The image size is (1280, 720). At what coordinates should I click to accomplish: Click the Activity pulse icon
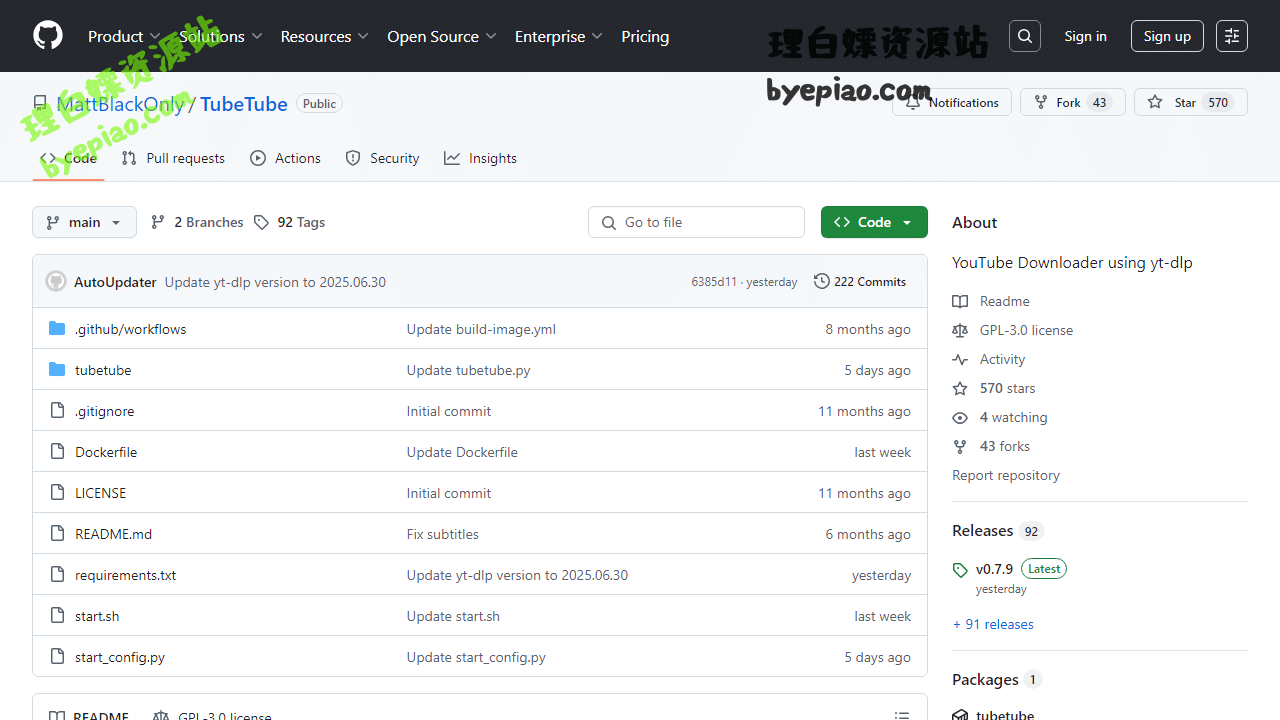coord(960,359)
